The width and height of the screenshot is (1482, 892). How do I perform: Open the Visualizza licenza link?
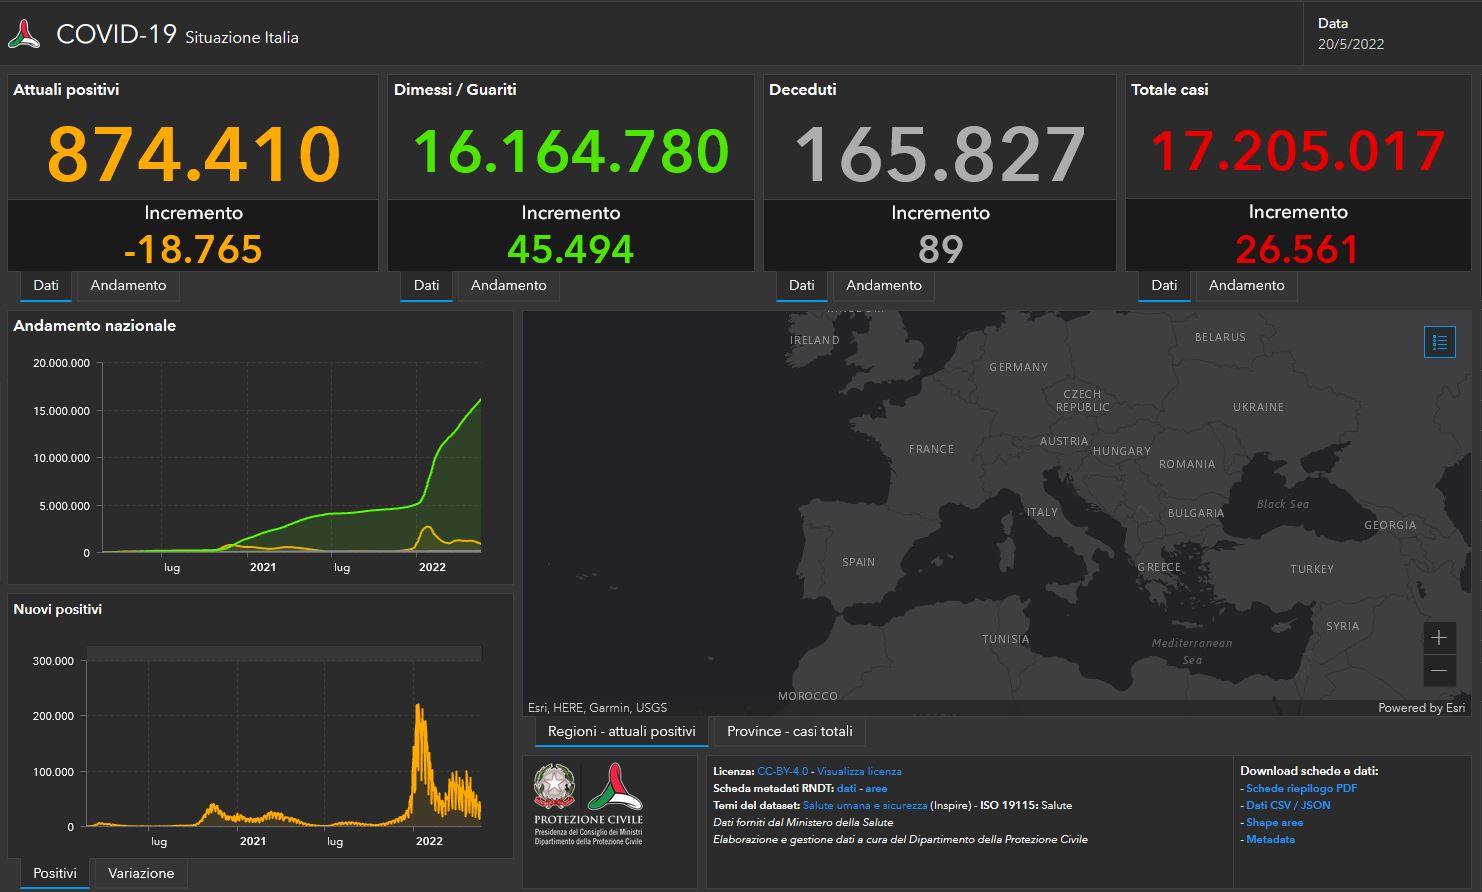(859, 771)
